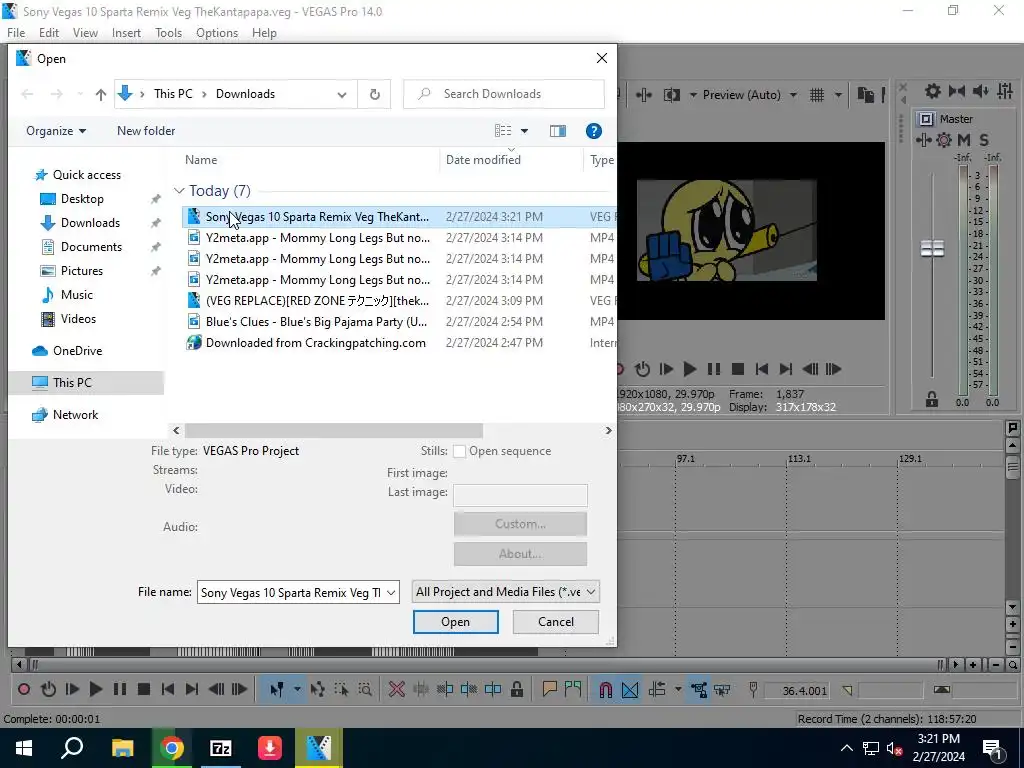This screenshot has width=1024, height=768.
Task: Open the Auto Ripple mode dropdown arrow
Action: [x=678, y=689]
